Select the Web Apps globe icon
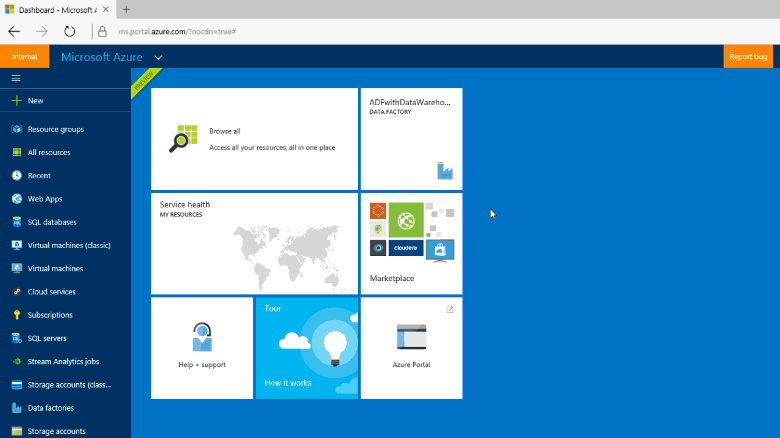Viewport: 780px width, 438px height. 16,199
